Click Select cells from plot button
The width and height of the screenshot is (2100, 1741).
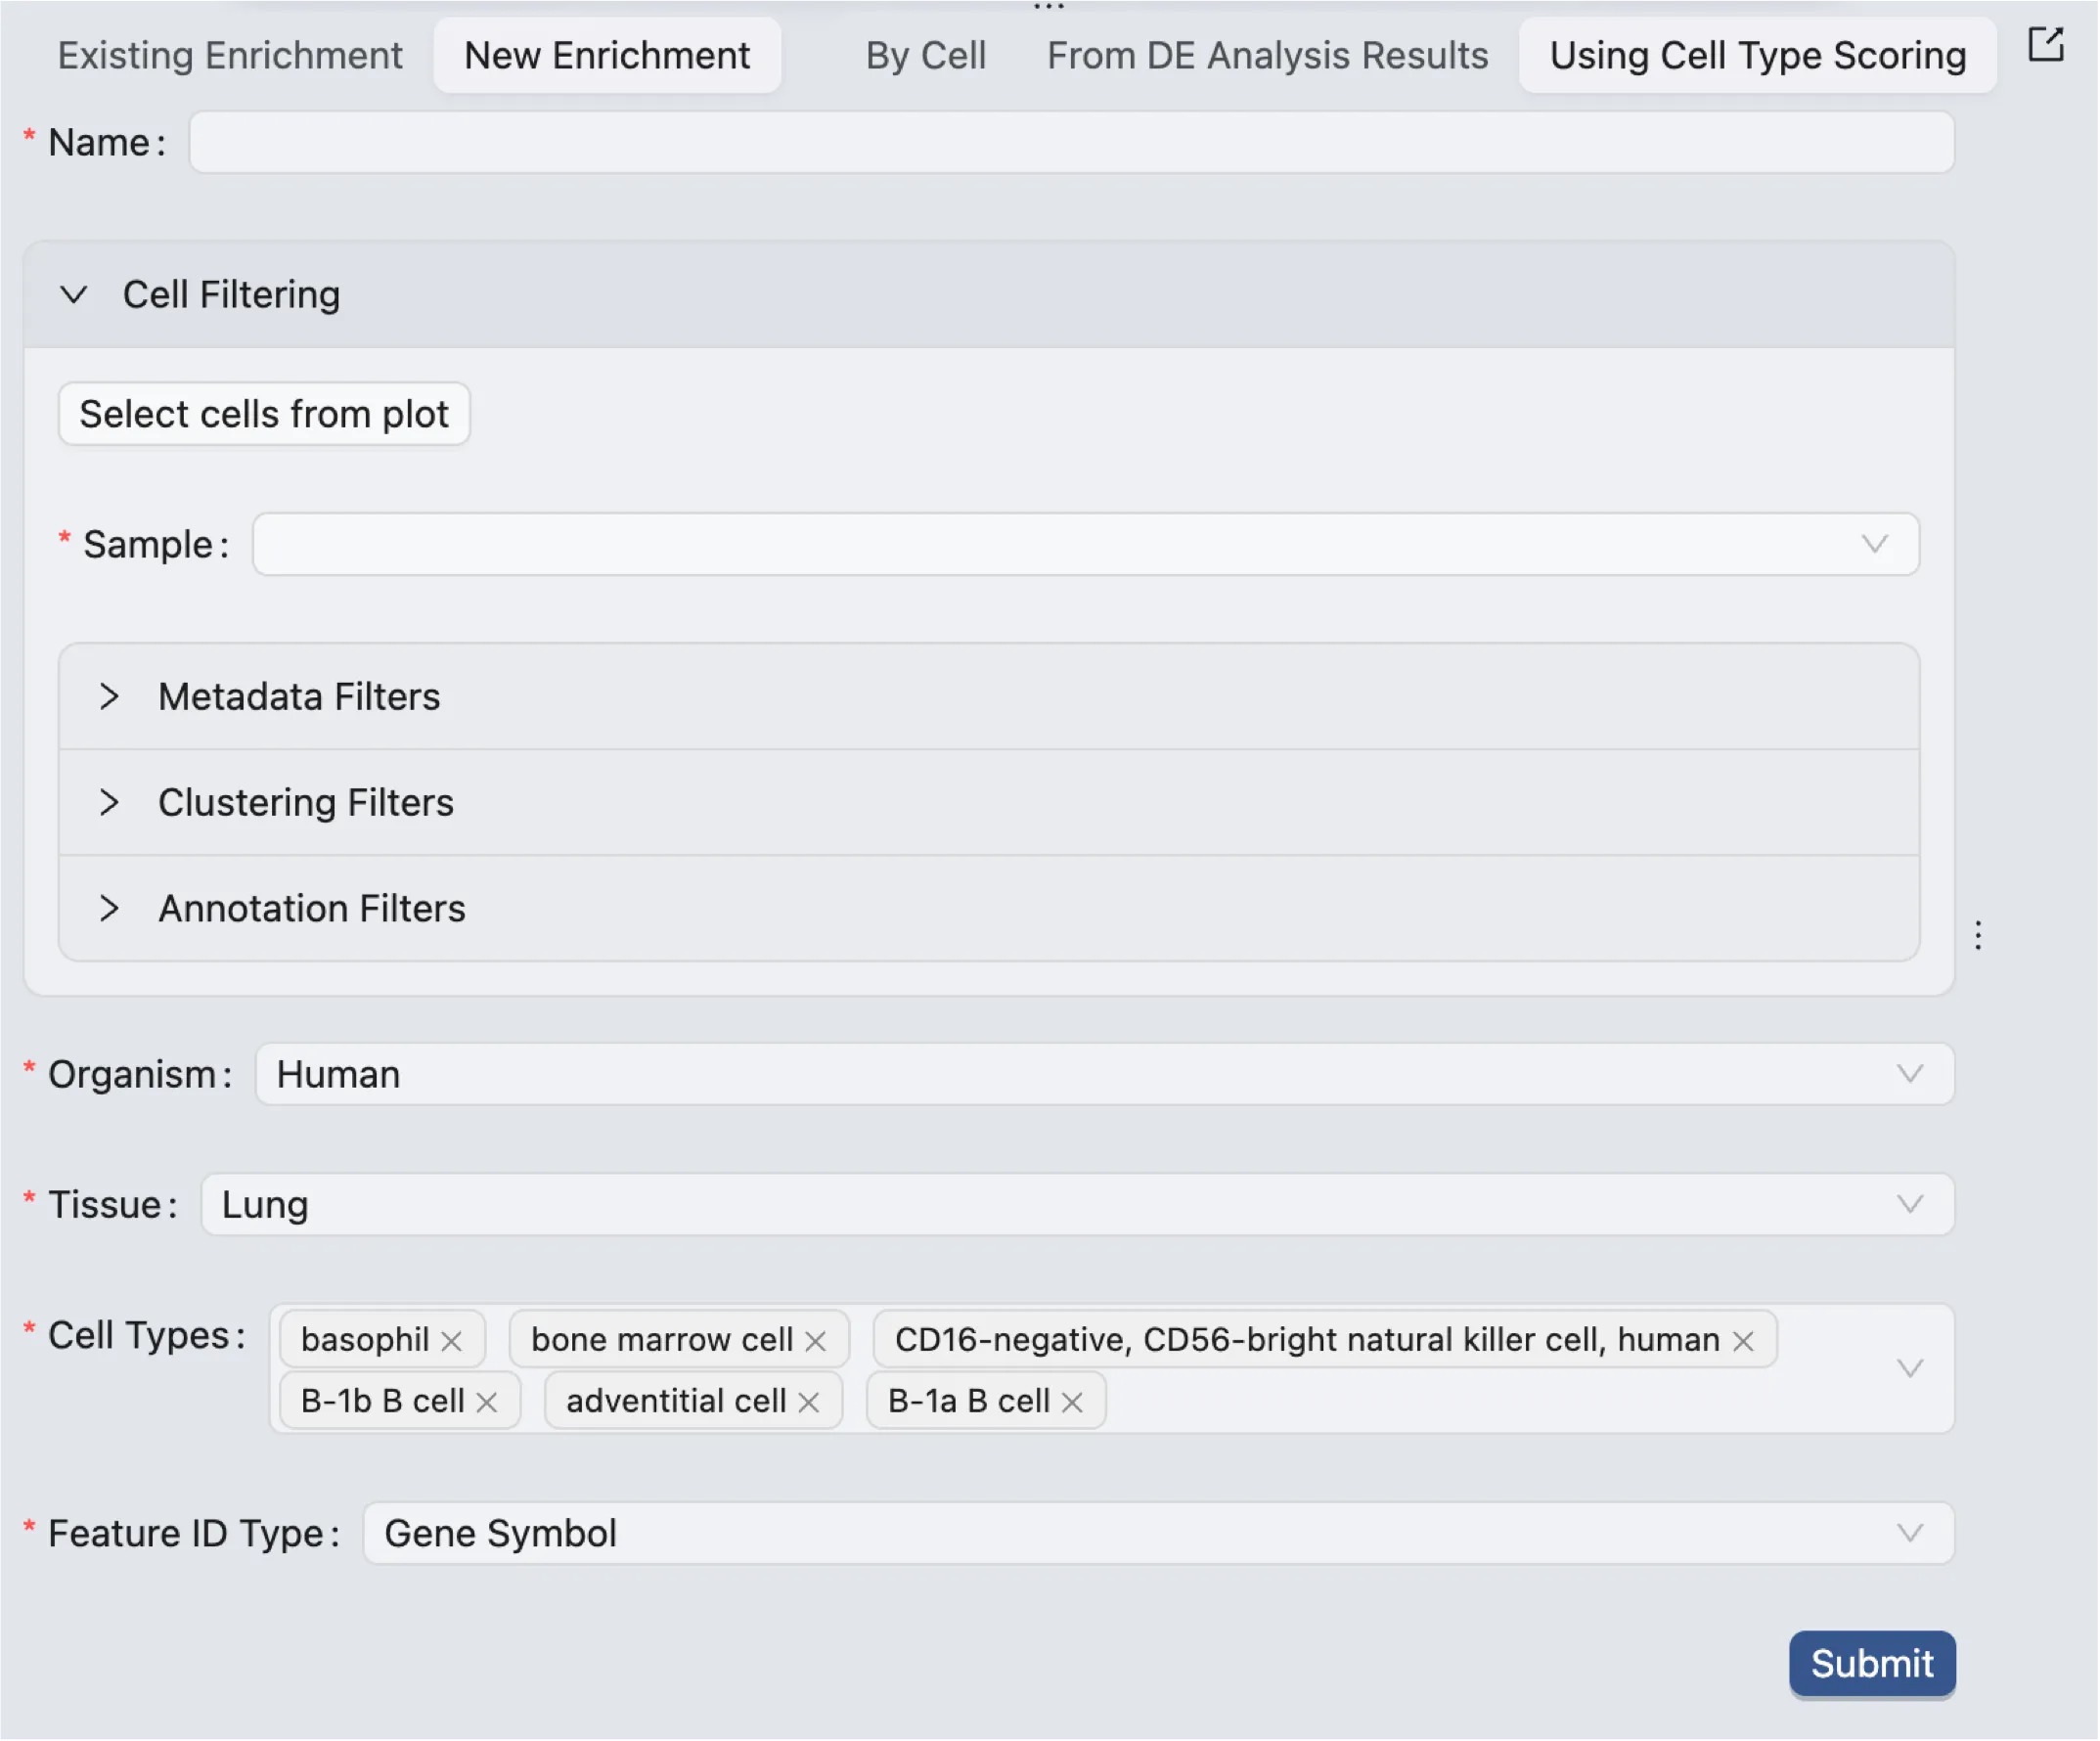(264, 414)
